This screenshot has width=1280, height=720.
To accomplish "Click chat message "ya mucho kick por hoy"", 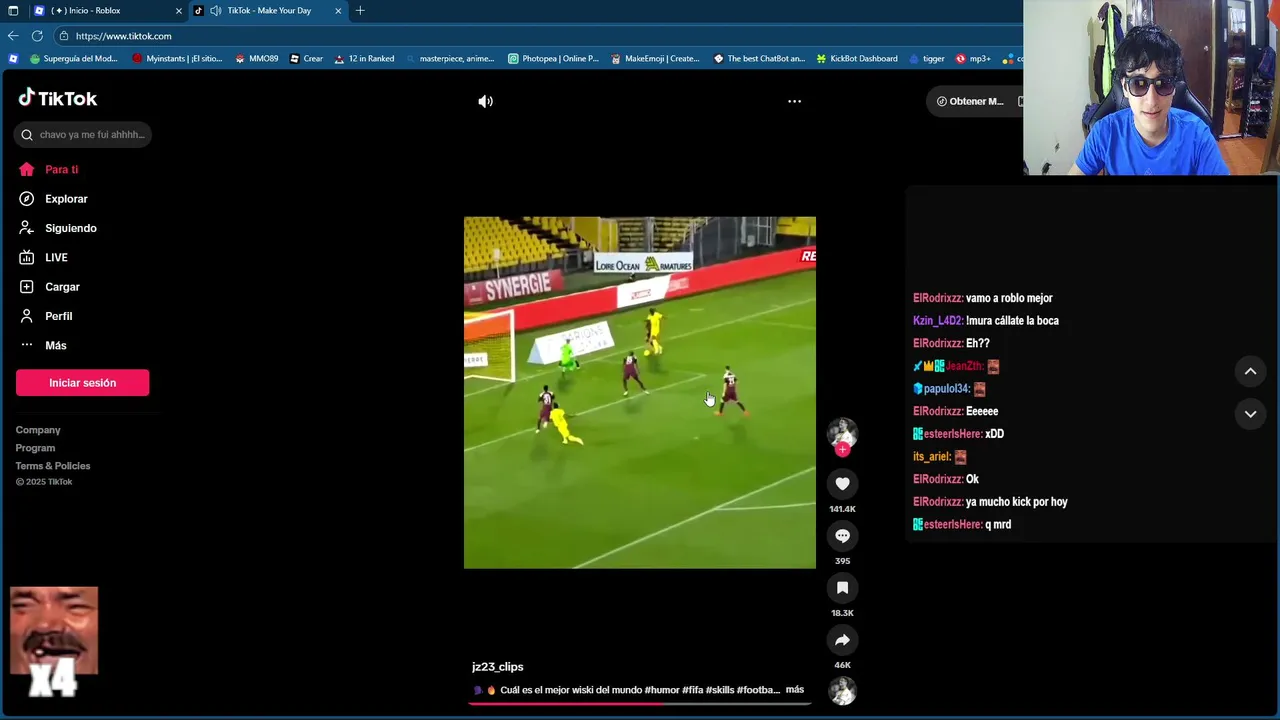I will (x=1017, y=502).
